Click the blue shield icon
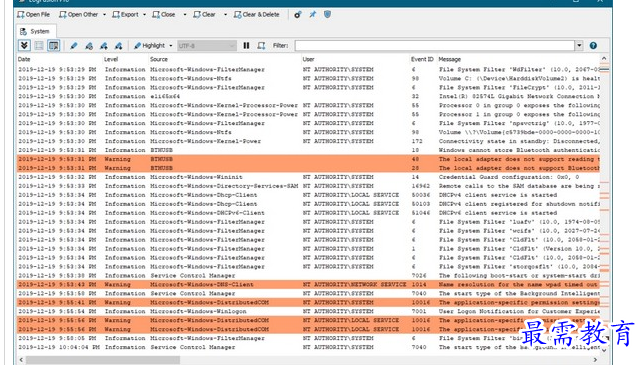The height and width of the screenshot is (365, 643). tap(327, 15)
